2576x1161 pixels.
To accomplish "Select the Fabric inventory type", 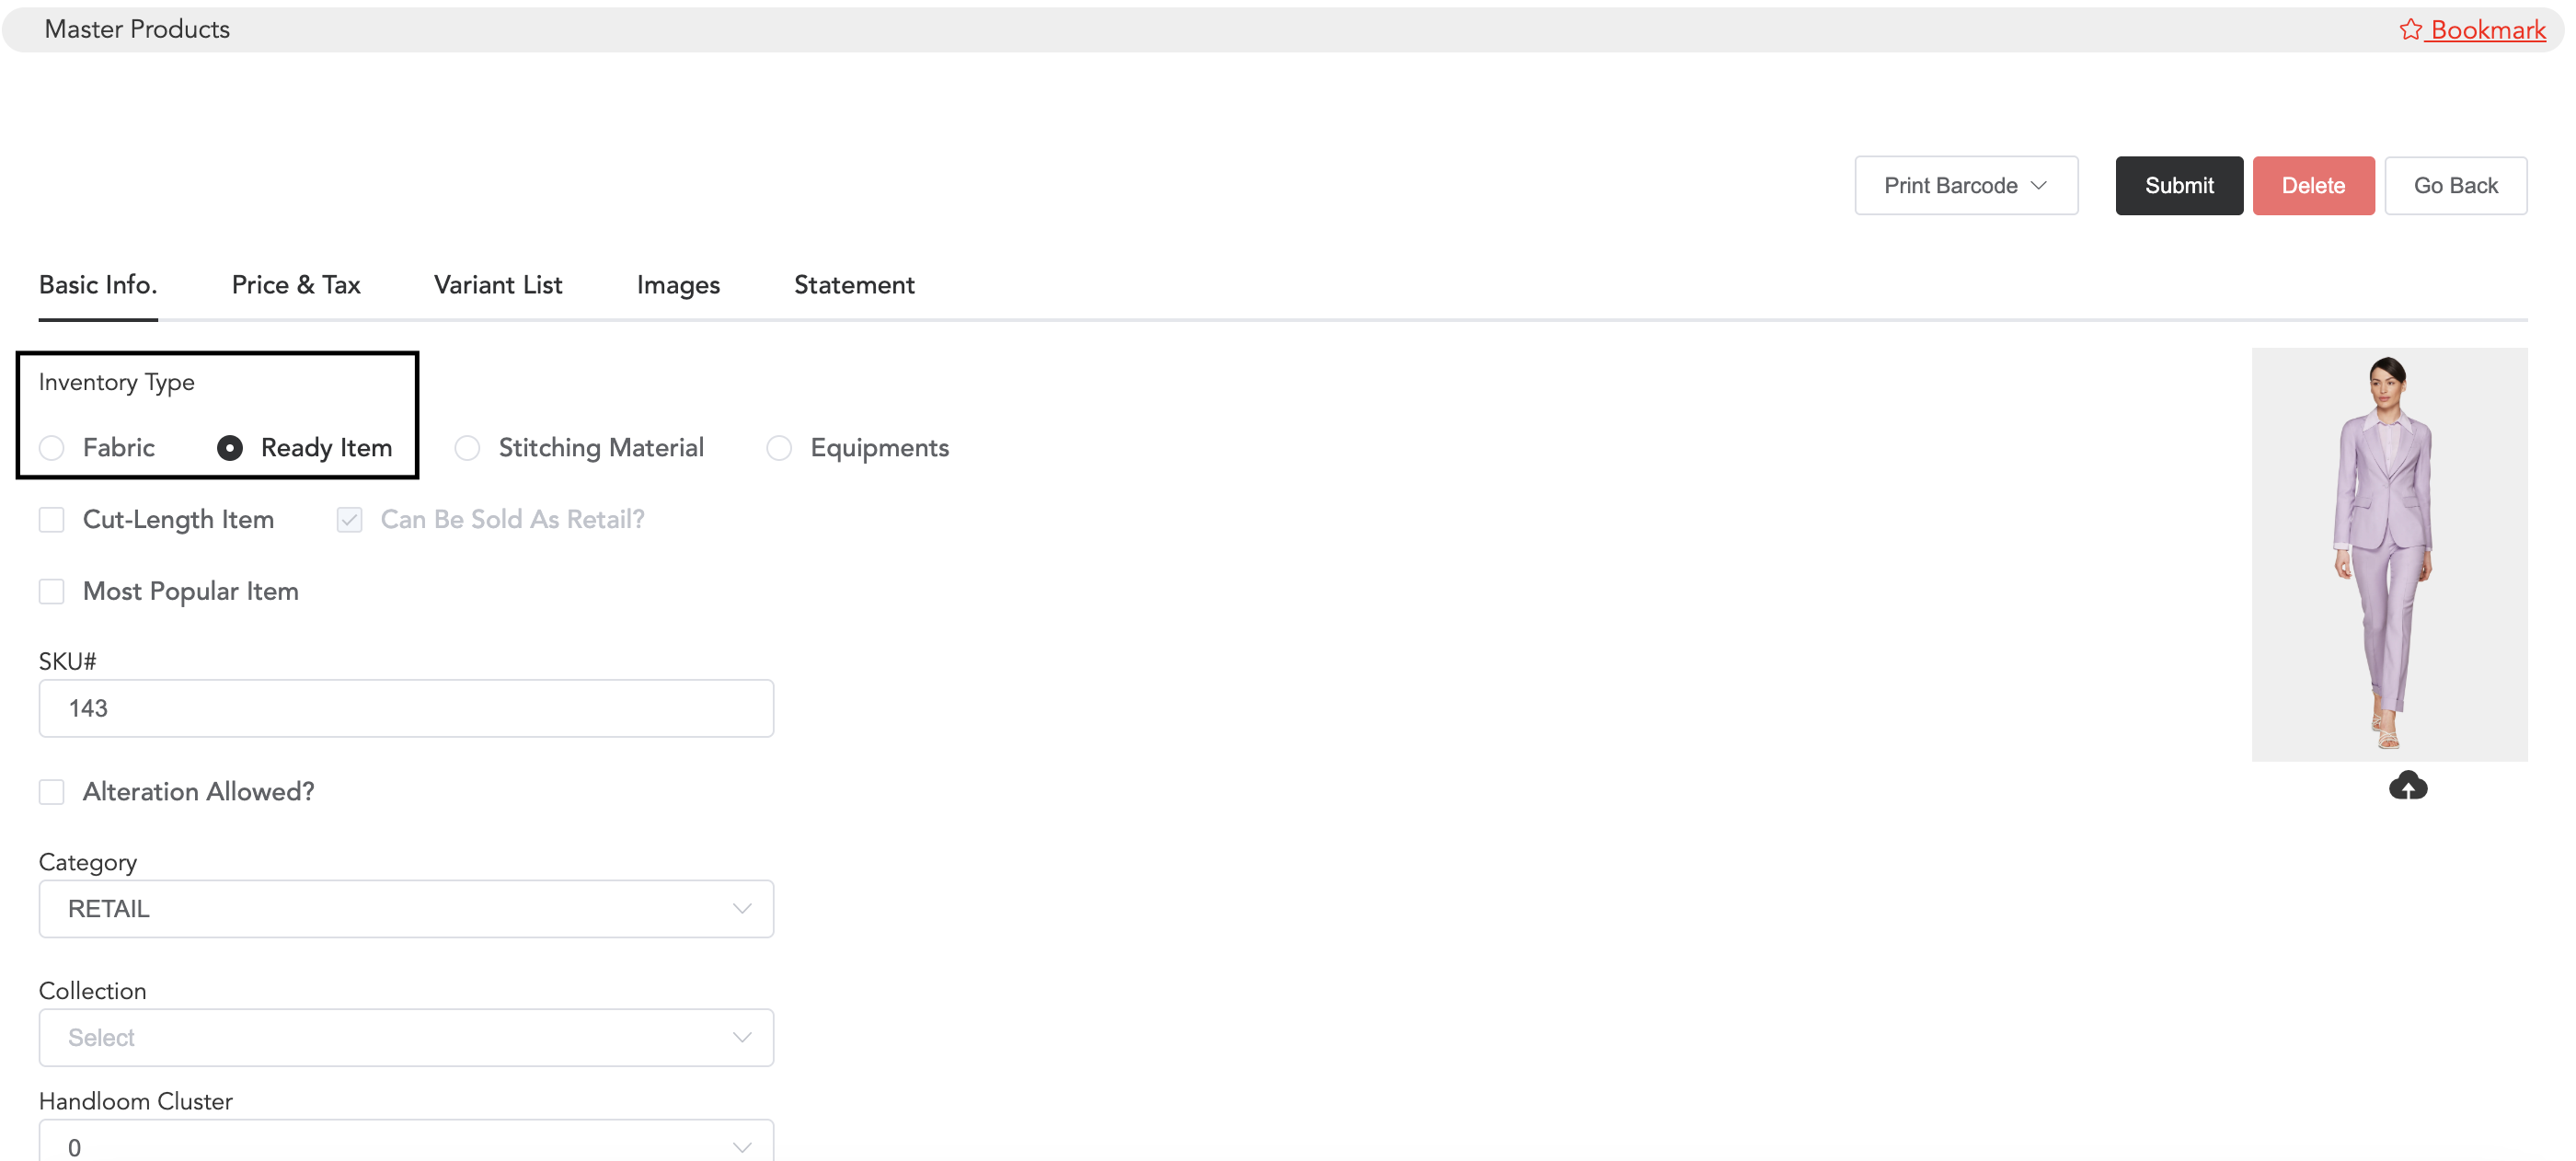I will tap(52, 448).
